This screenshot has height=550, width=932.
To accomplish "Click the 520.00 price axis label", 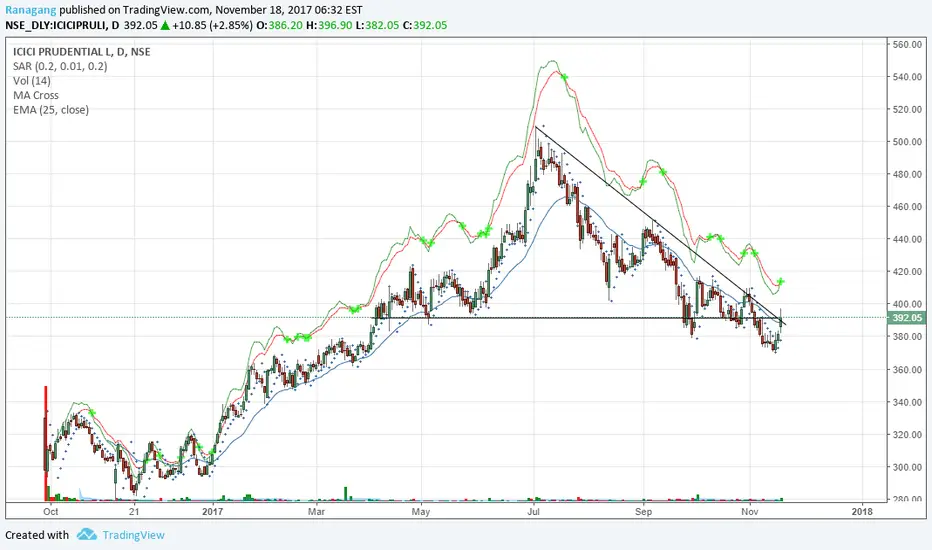I will pos(907,109).
